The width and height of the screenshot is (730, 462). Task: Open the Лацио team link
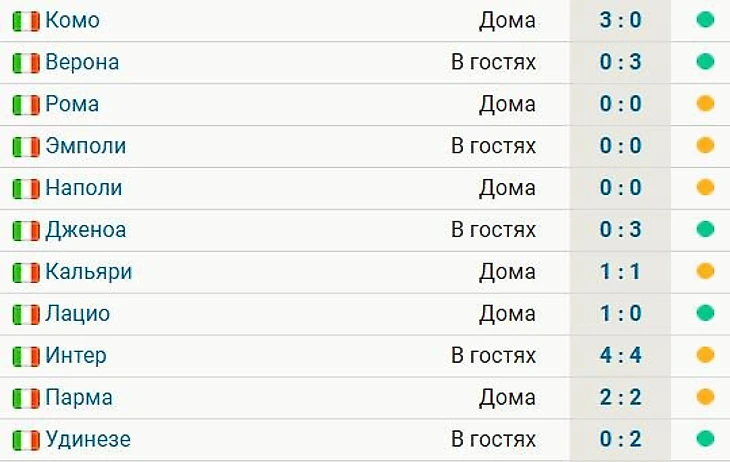click(x=77, y=314)
